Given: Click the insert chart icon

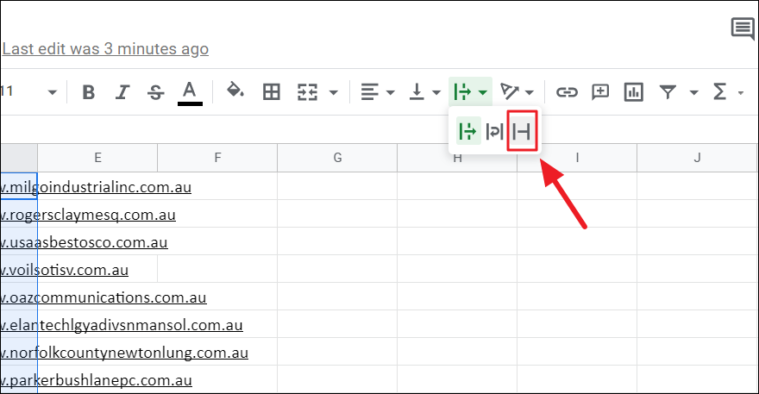Looking at the screenshot, I should (633, 91).
